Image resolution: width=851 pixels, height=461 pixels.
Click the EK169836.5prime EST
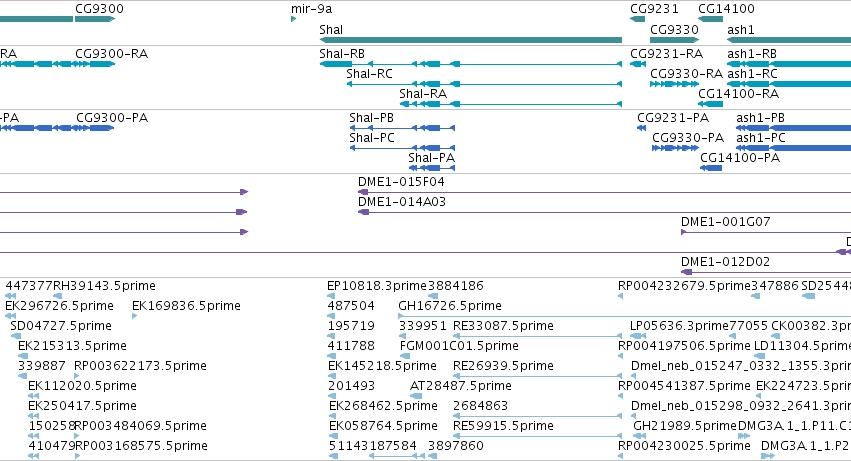point(135,316)
